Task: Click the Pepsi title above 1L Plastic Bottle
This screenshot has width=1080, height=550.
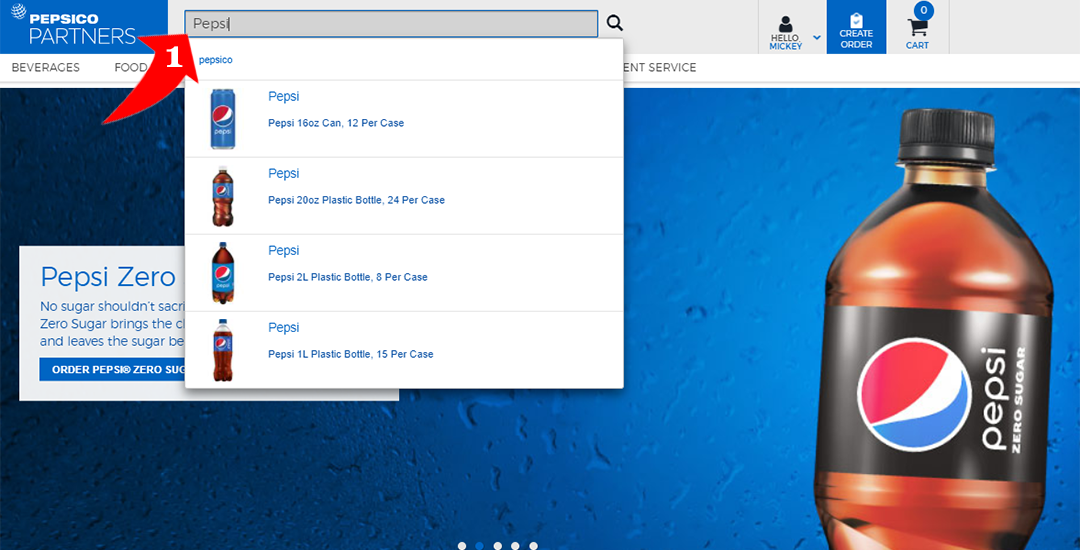Action: pyautogui.click(x=283, y=328)
